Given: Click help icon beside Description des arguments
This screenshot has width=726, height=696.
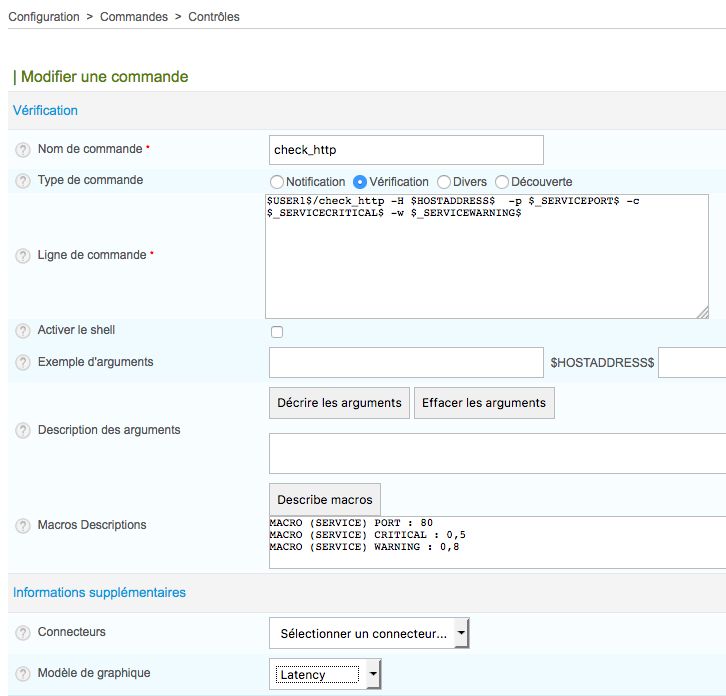Looking at the screenshot, I should pyautogui.click(x=23, y=431).
